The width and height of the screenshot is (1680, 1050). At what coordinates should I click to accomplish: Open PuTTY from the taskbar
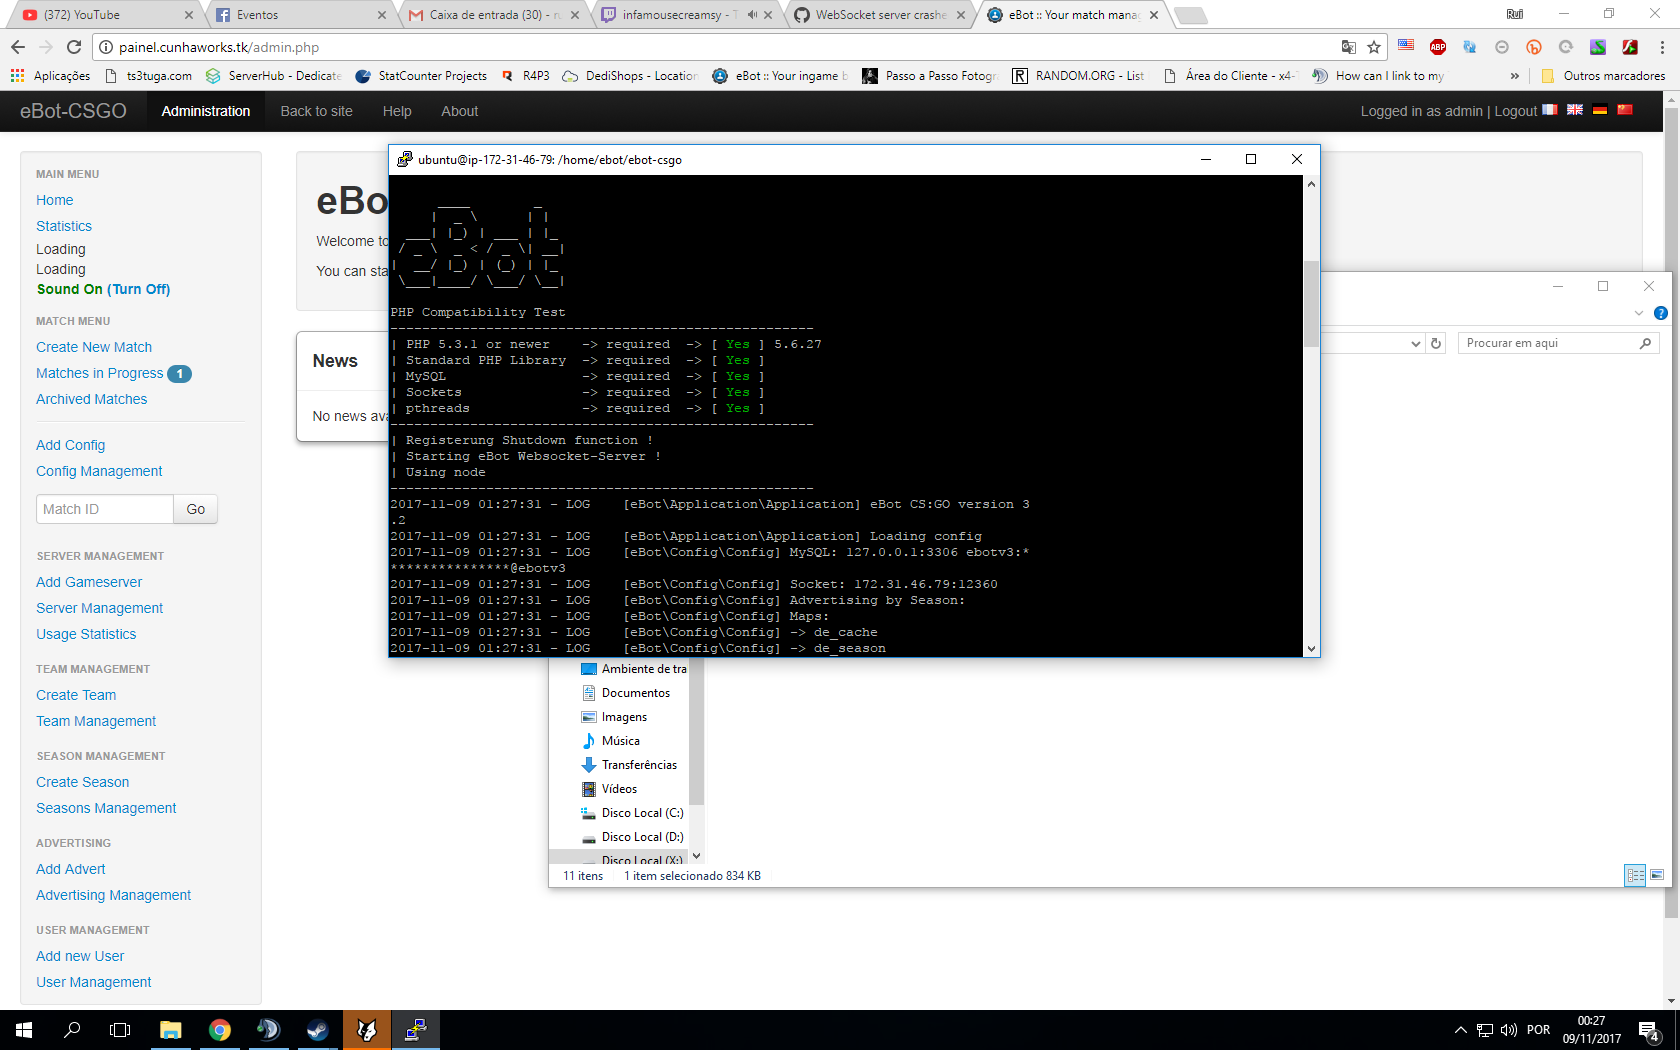(x=415, y=1029)
